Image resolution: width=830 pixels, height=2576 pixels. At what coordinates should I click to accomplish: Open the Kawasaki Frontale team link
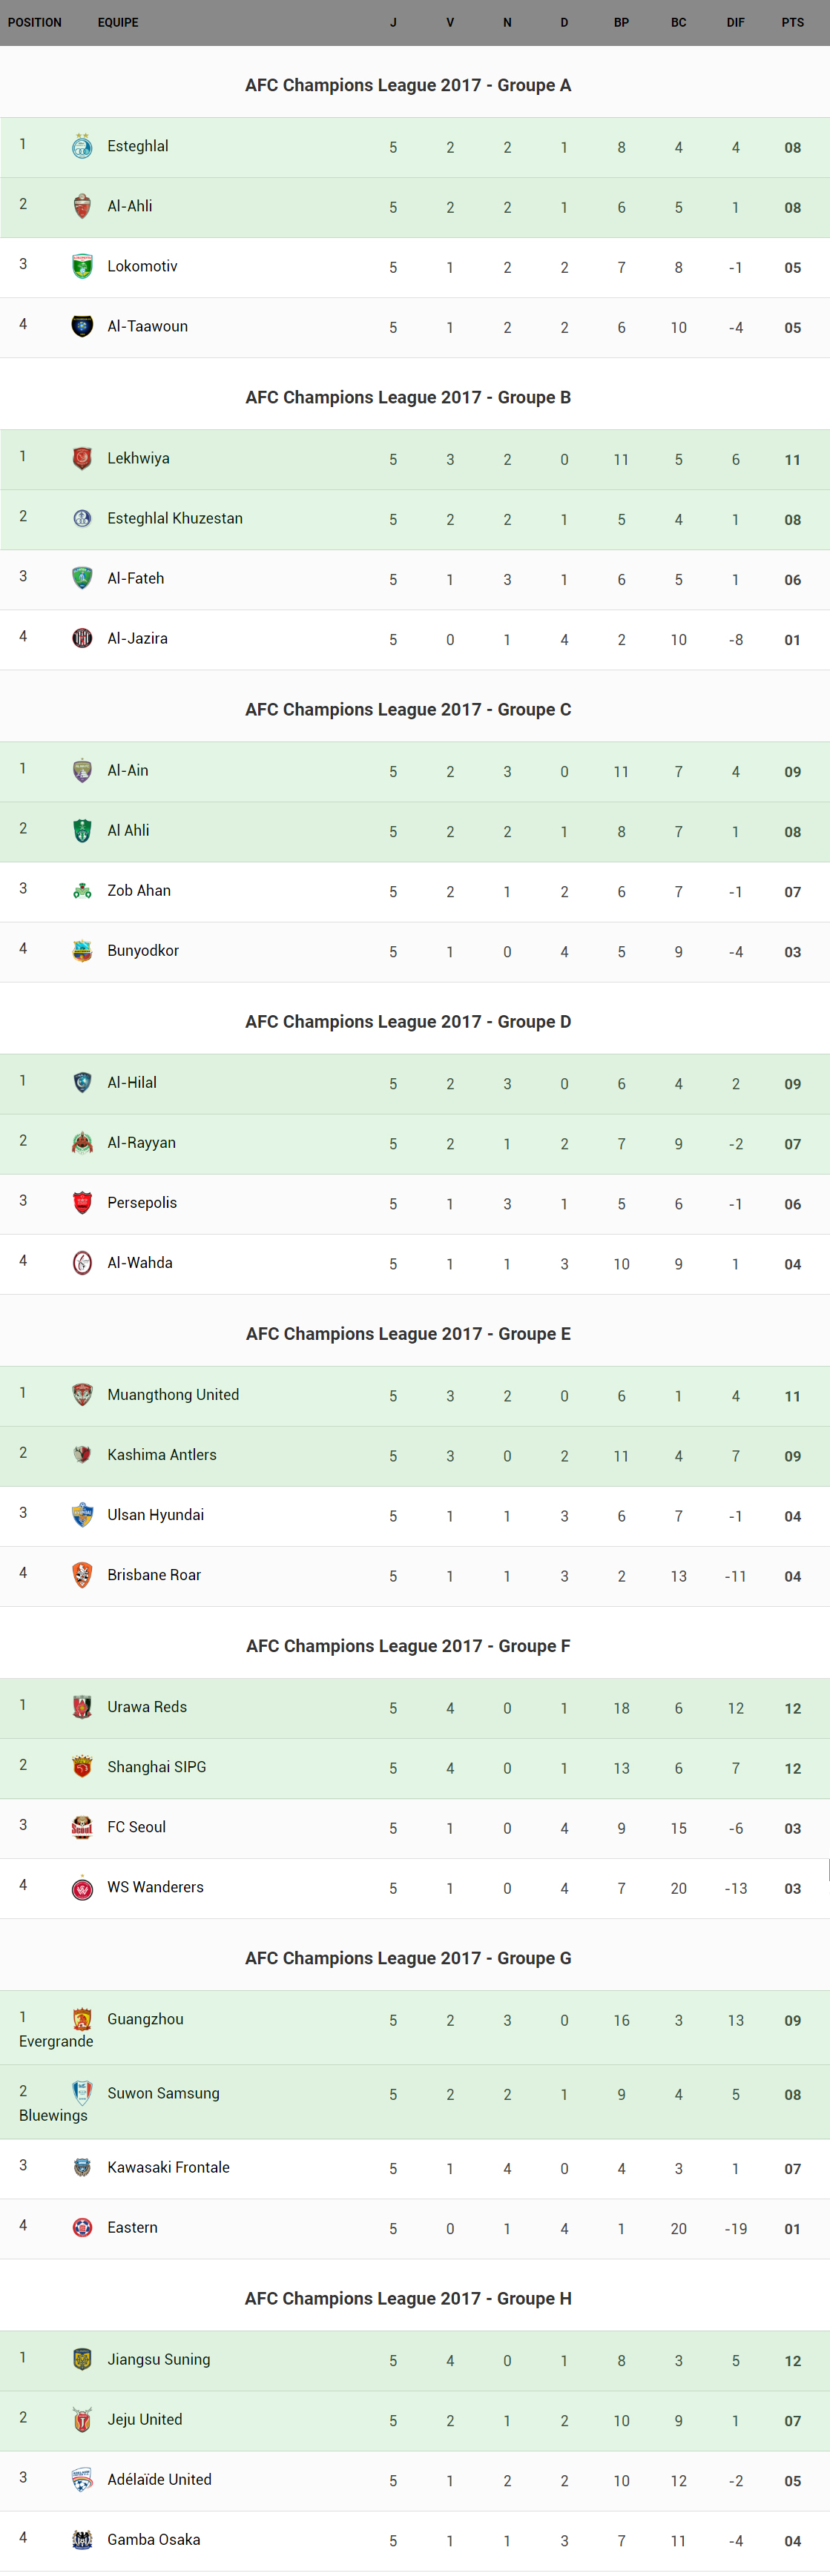[x=168, y=2167]
